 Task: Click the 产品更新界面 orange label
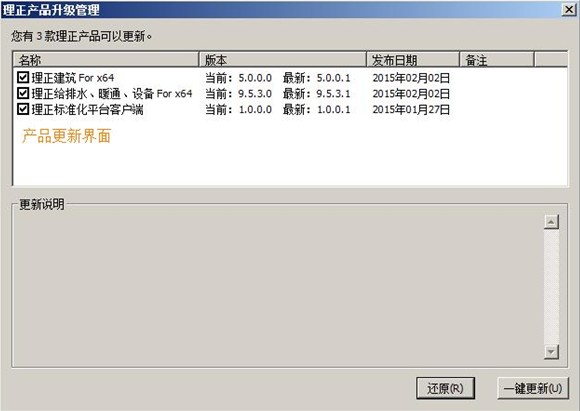click(67, 136)
